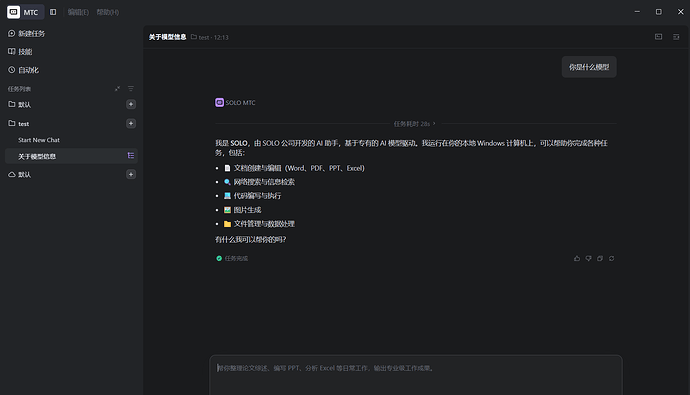Give the response a thumbs down

click(x=588, y=259)
